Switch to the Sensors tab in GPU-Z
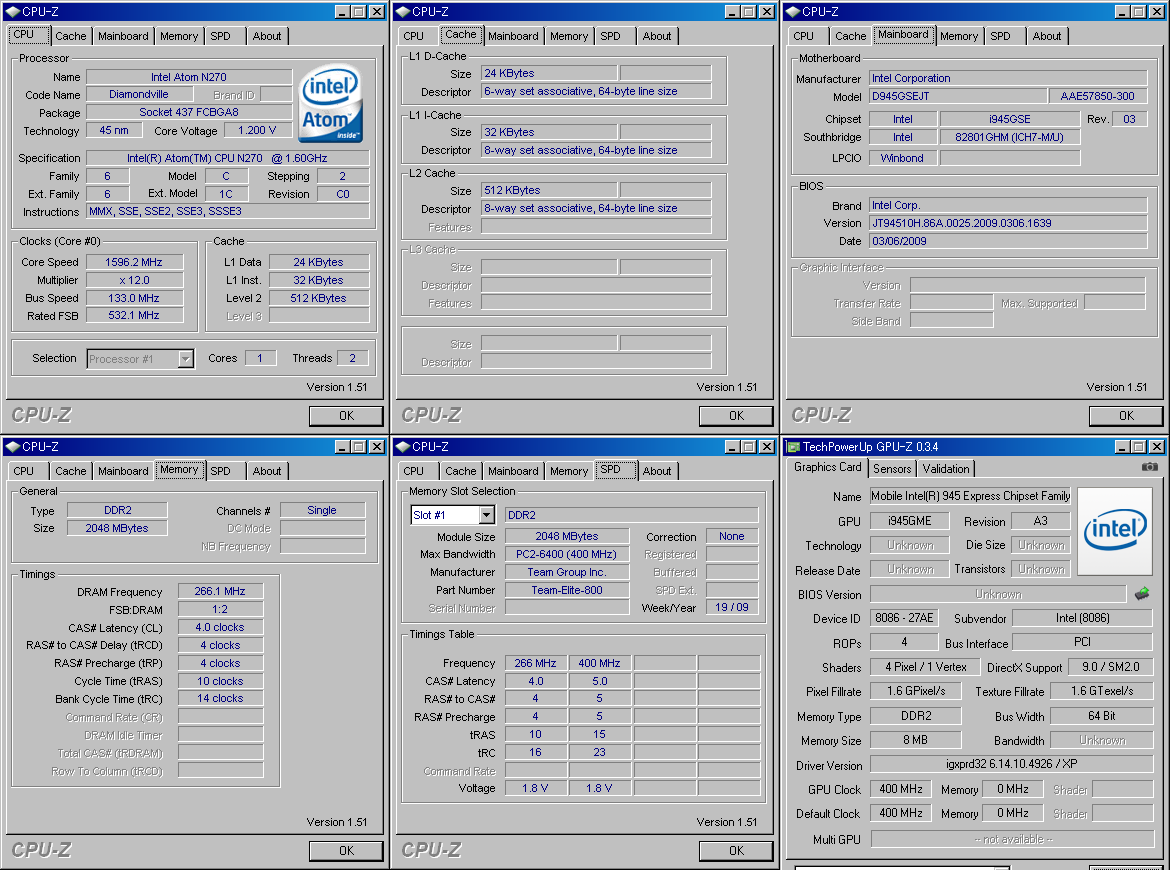The image size is (1170, 870). 892,469
